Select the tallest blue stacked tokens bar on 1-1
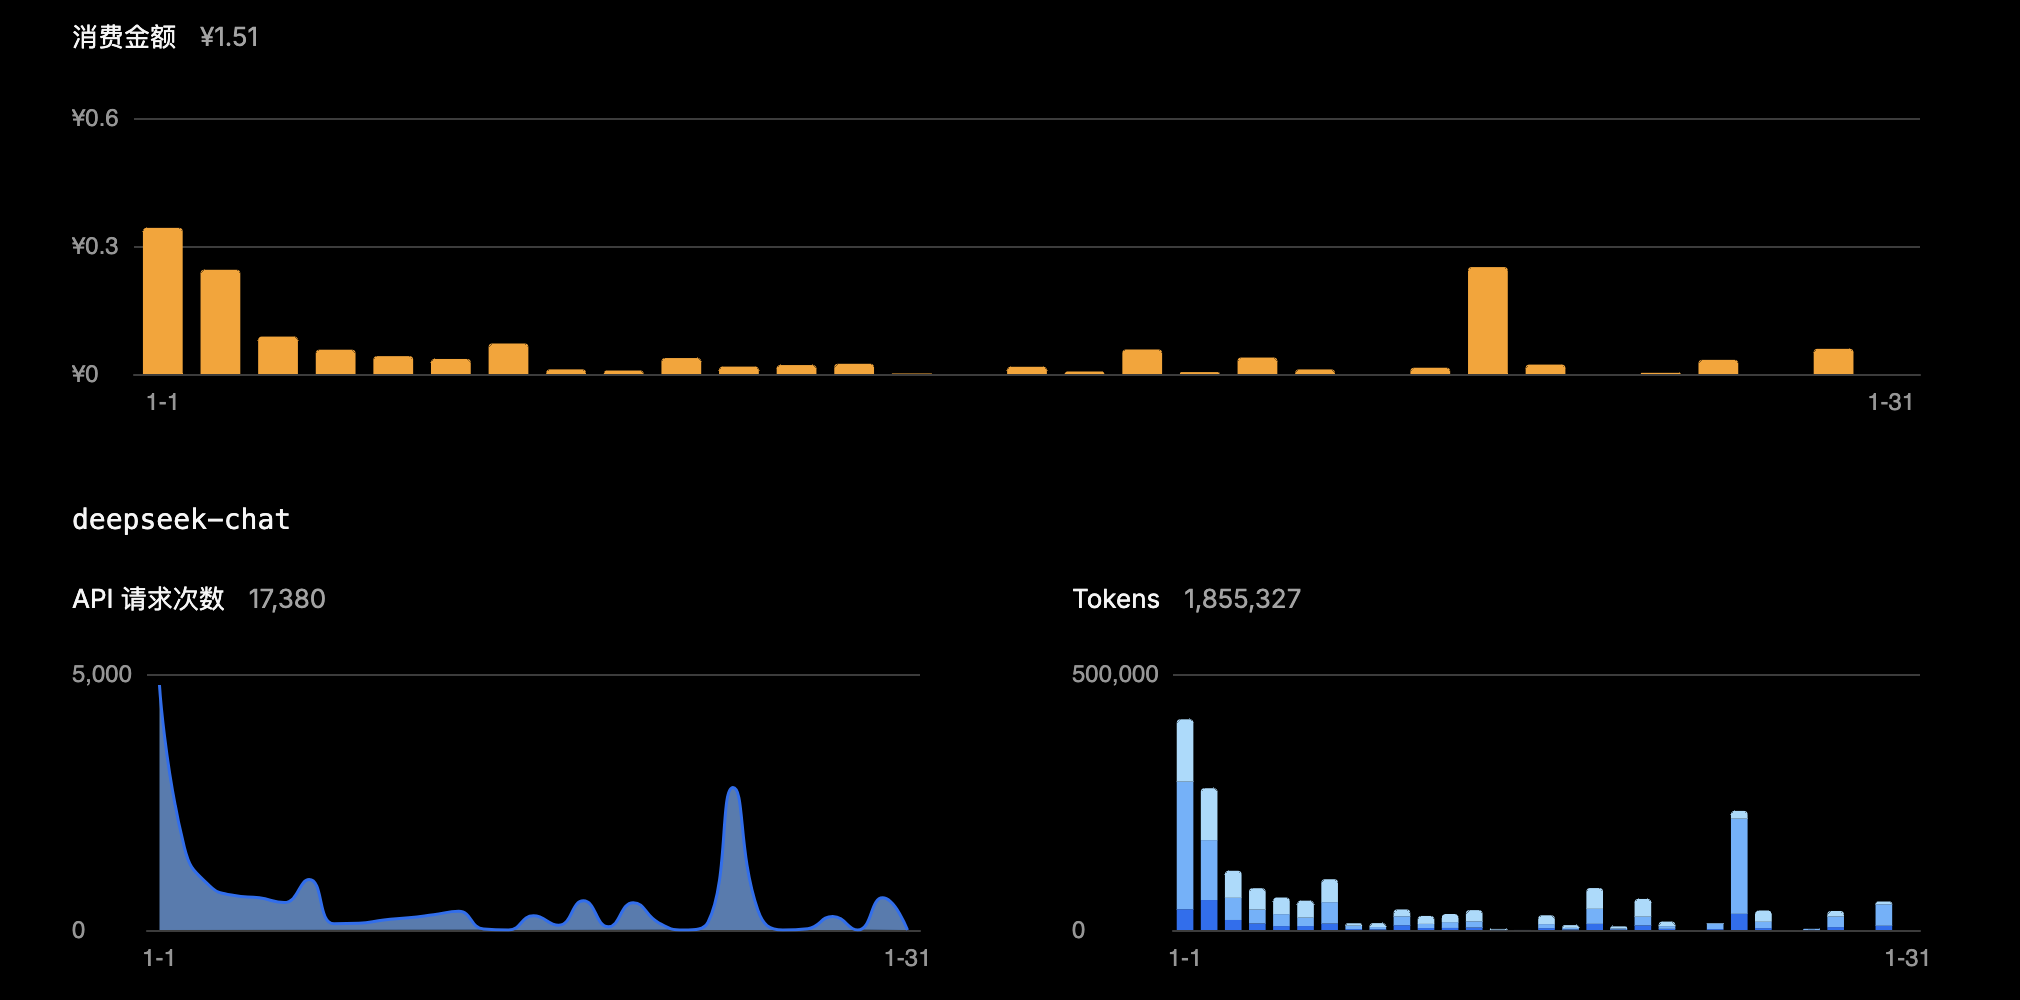Screen dimensions: 2020x1000 [1185, 825]
